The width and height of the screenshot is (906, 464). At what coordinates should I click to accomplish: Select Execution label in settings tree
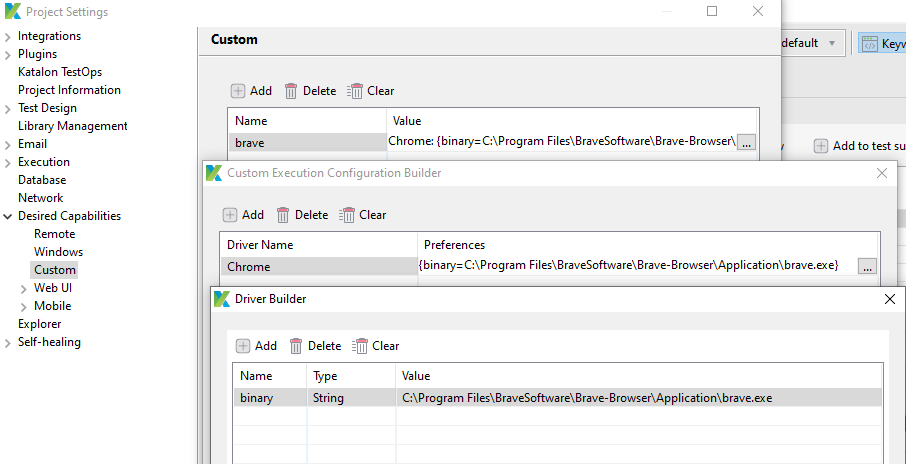(x=44, y=162)
